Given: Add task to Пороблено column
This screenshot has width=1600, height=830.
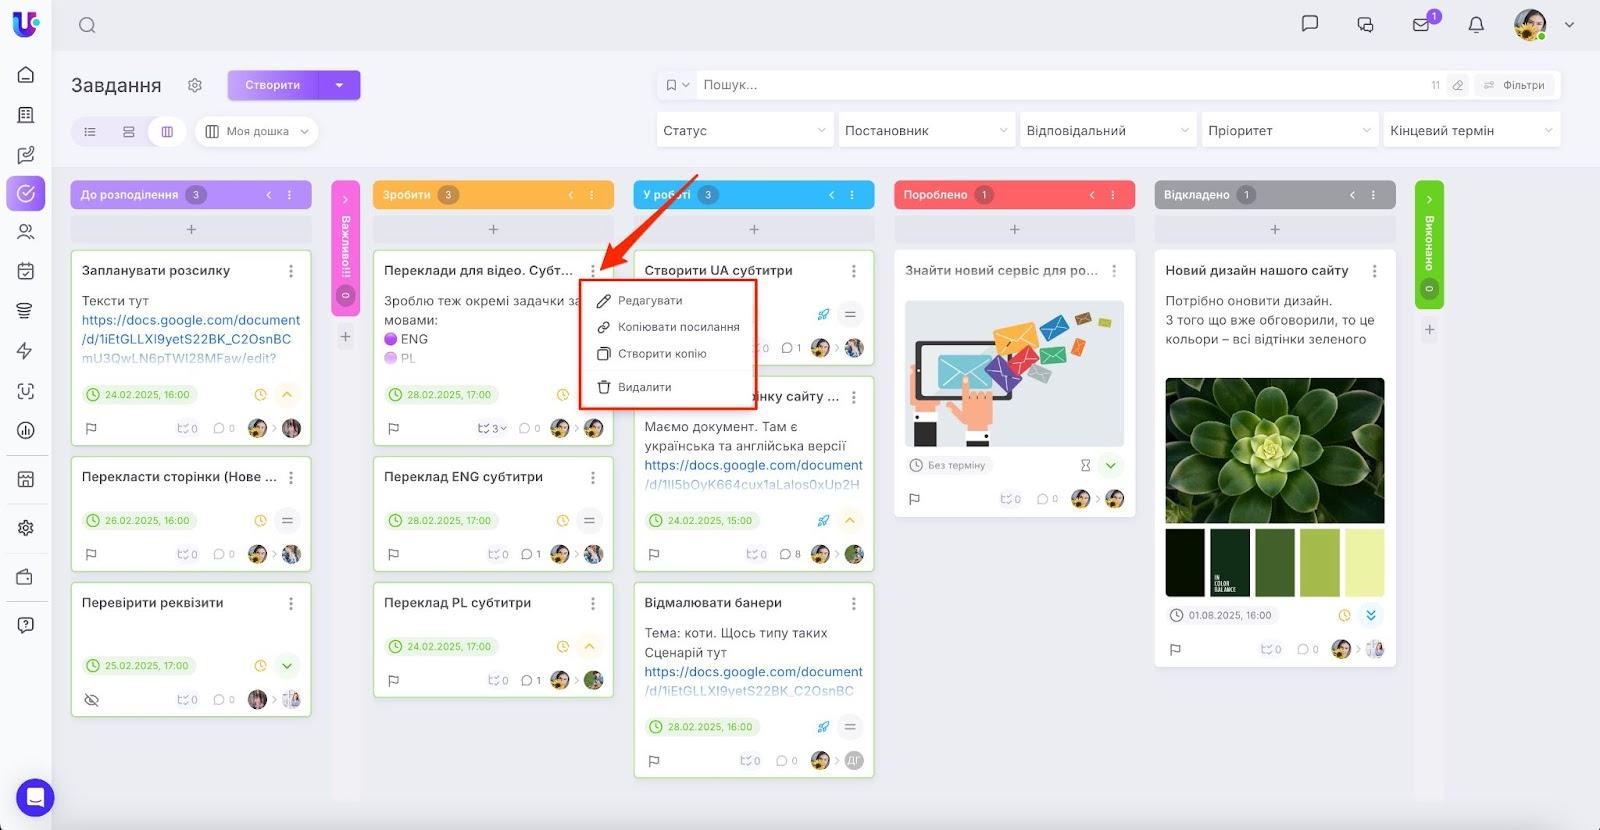Looking at the screenshot, I should [1014, 230].
